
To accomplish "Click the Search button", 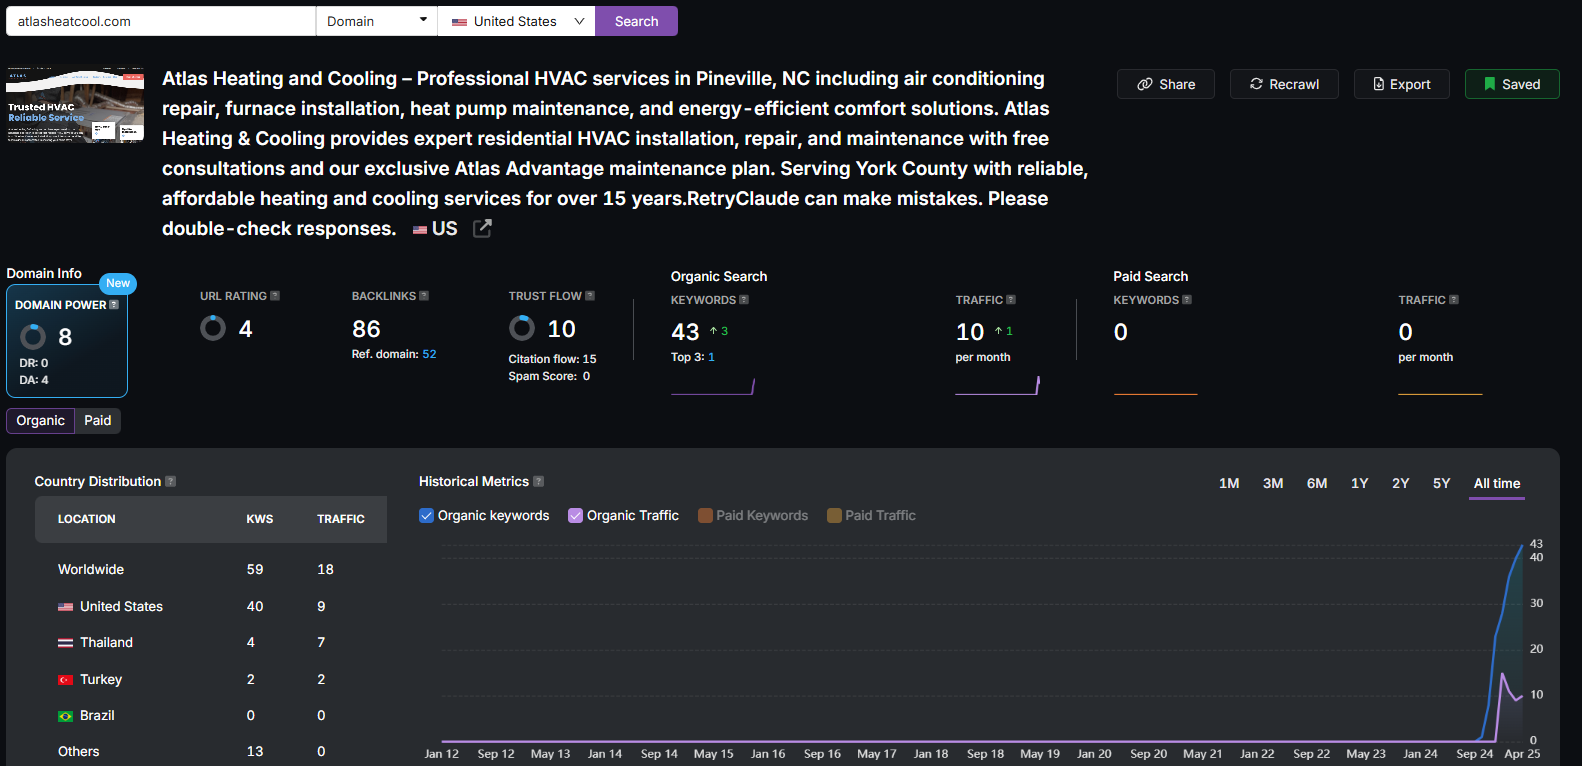I will (636, 21).
